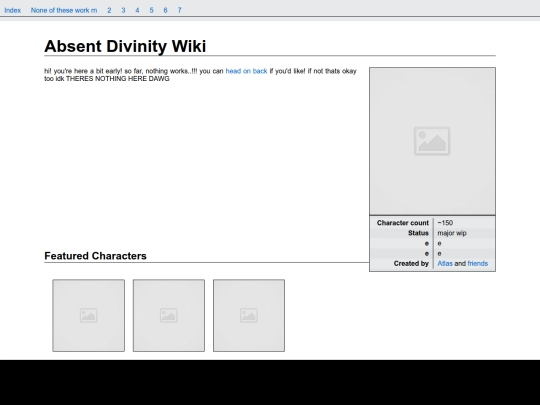This screenshot has width=540, height=405.
Task: Open the first featured character thumbnail
Action: 89,315
